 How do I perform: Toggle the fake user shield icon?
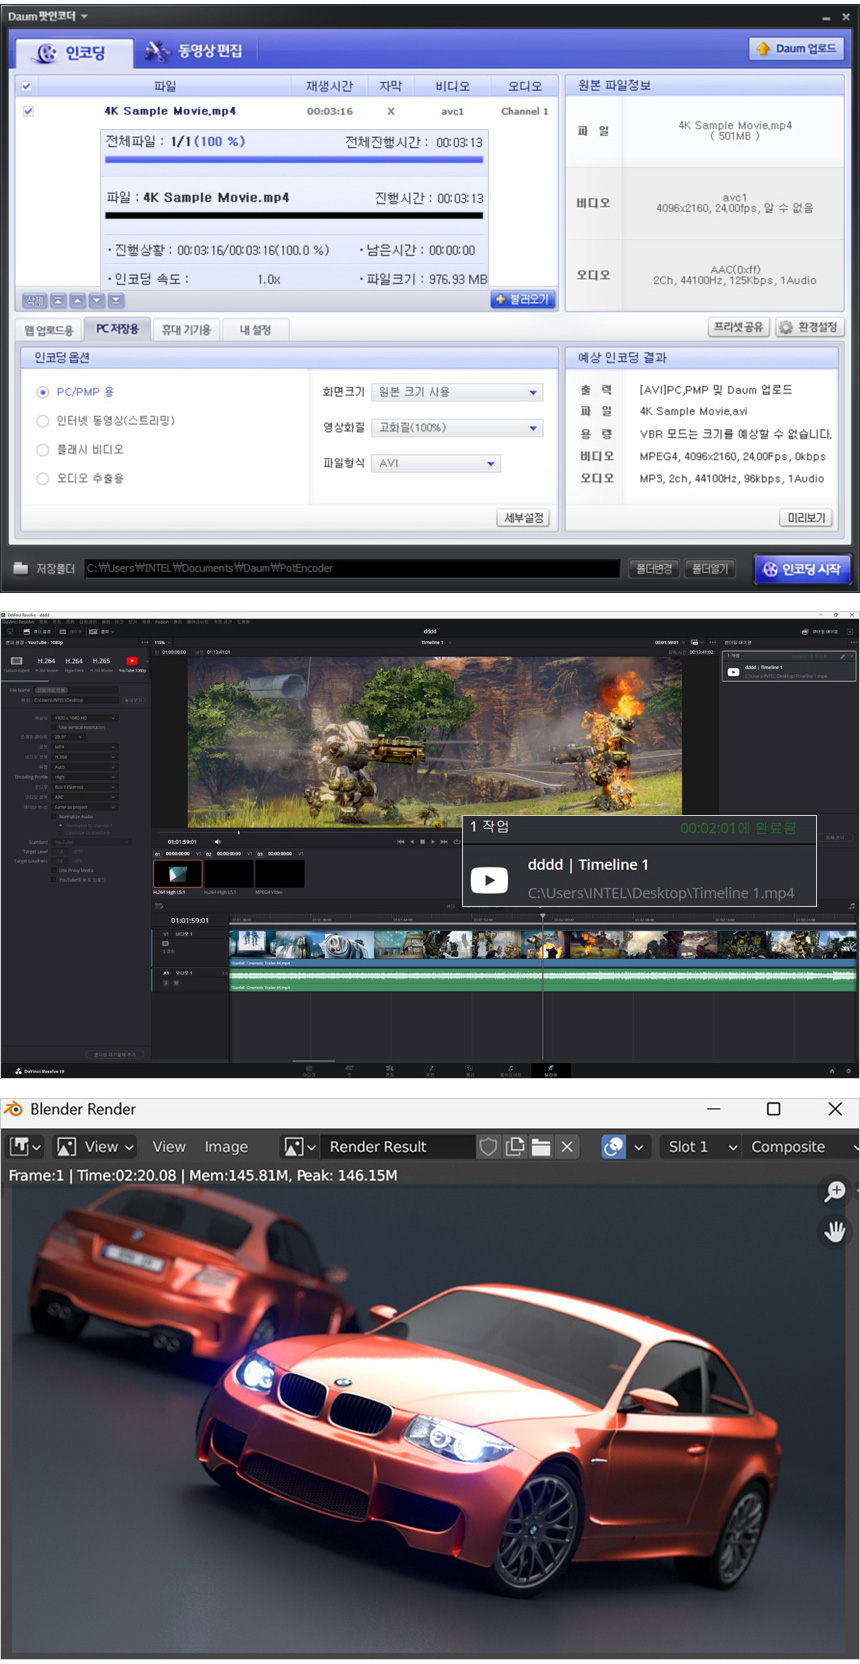(488, 1147)
